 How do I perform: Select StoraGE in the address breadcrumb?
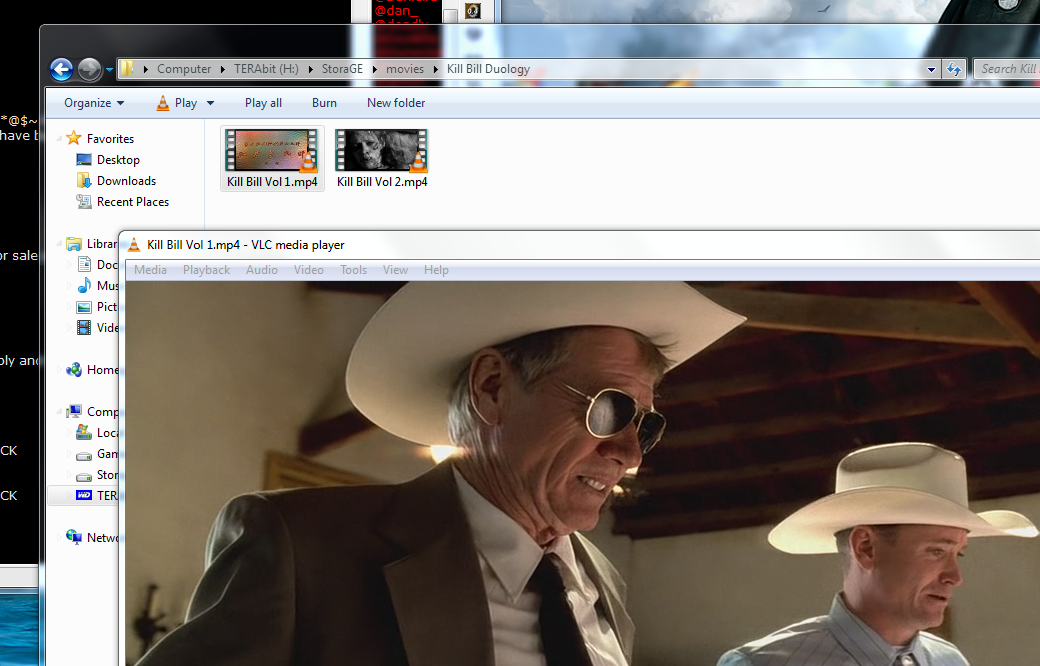point(342,69)
